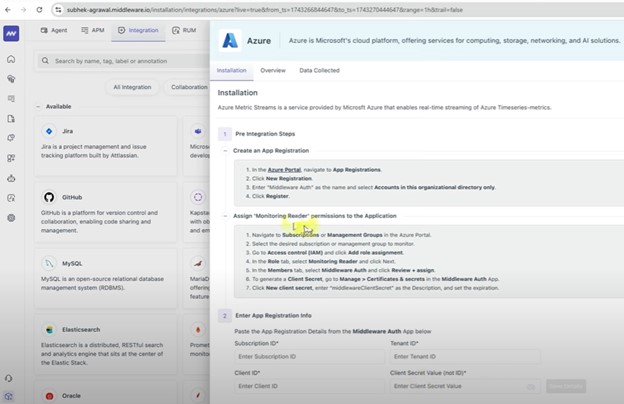
Task: Toggle visibility eye in Client Secret field
Action: pos(531,386)
